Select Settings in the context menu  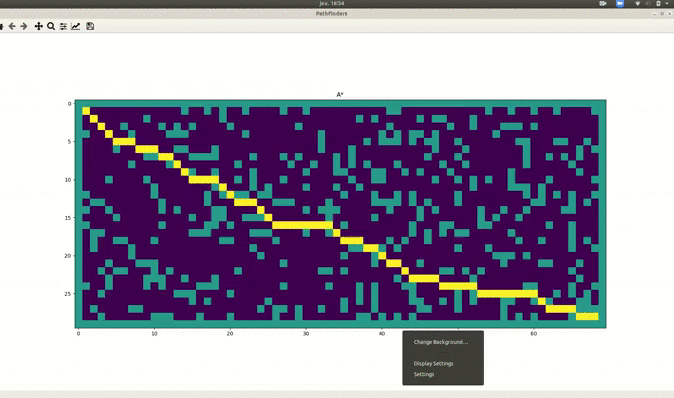424,374
